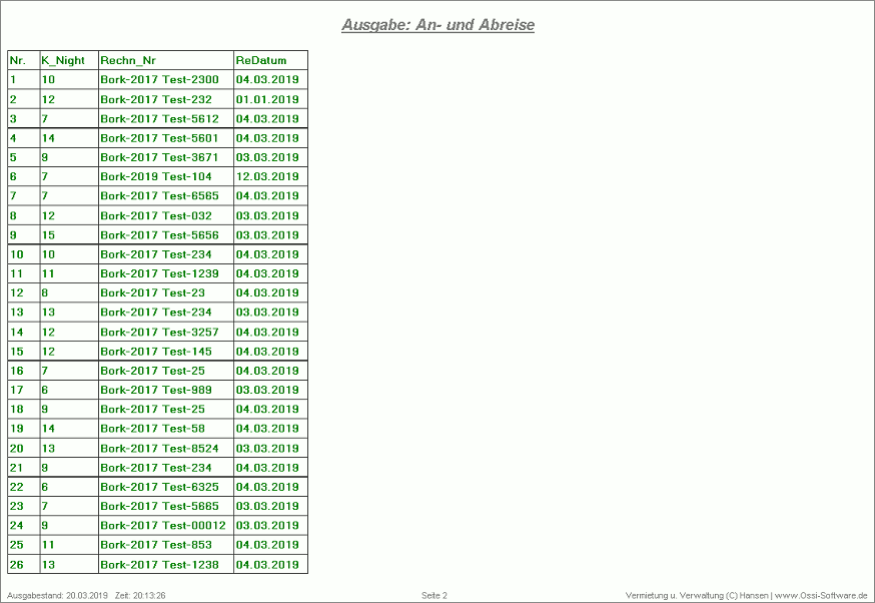Select the 'K_Night' column header

(63, 60)
